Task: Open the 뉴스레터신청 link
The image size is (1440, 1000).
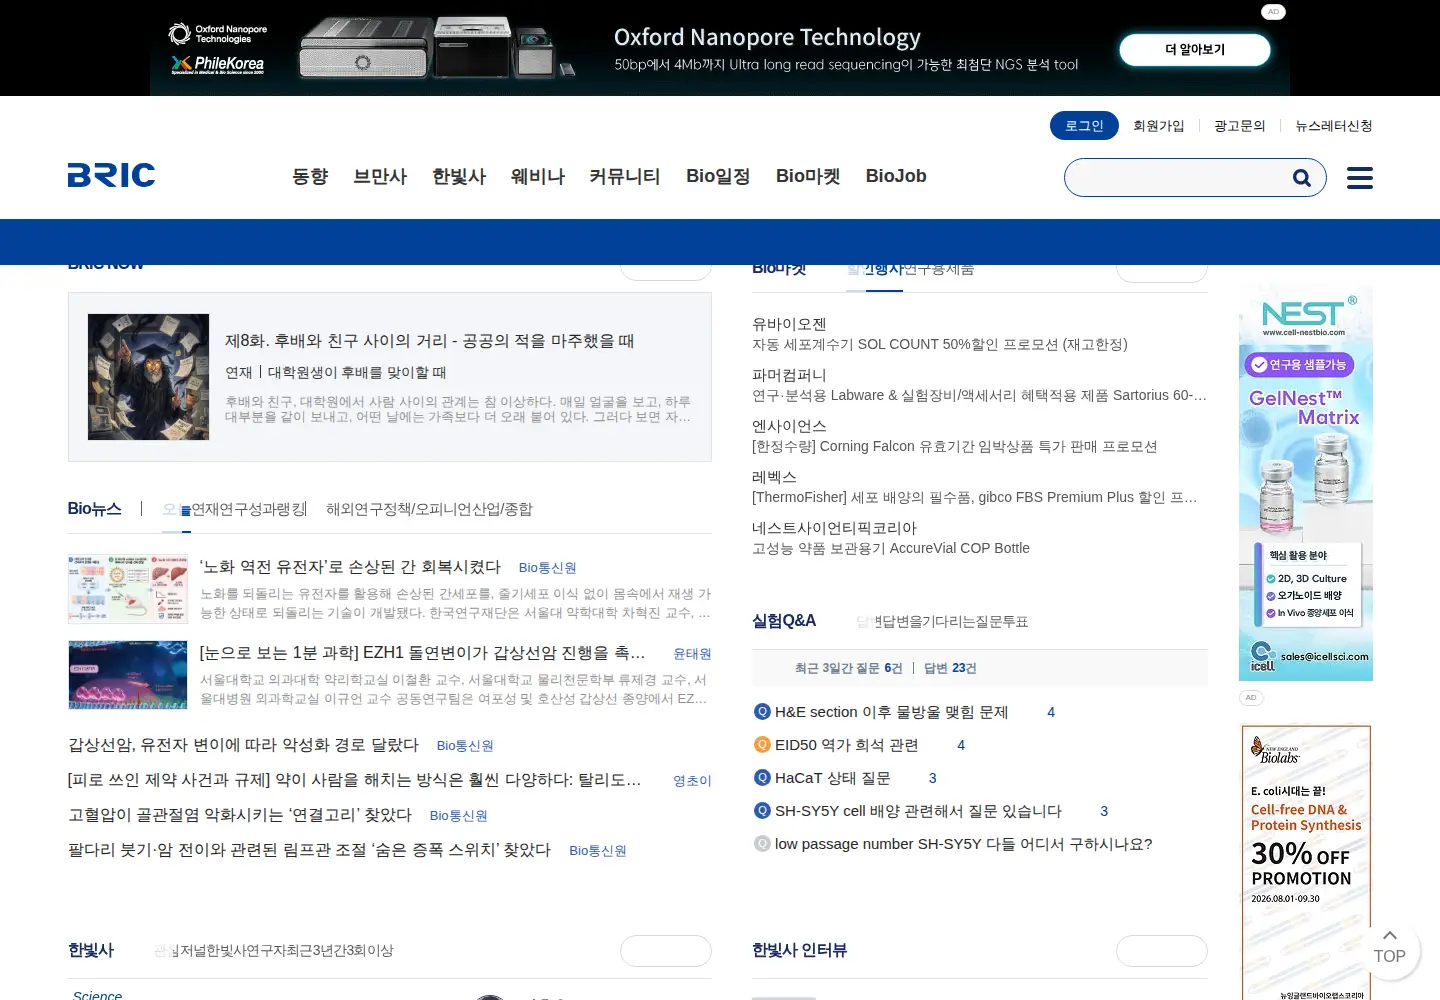Action: (1334, 126)
